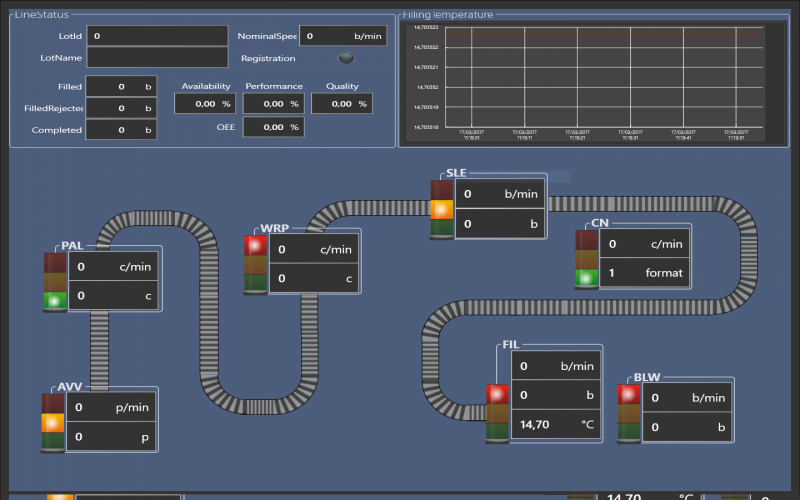Click the PAL station traffic light indicator
This screenshot has height=500, width=800.
pyautogui.click(x=55, y=281)
